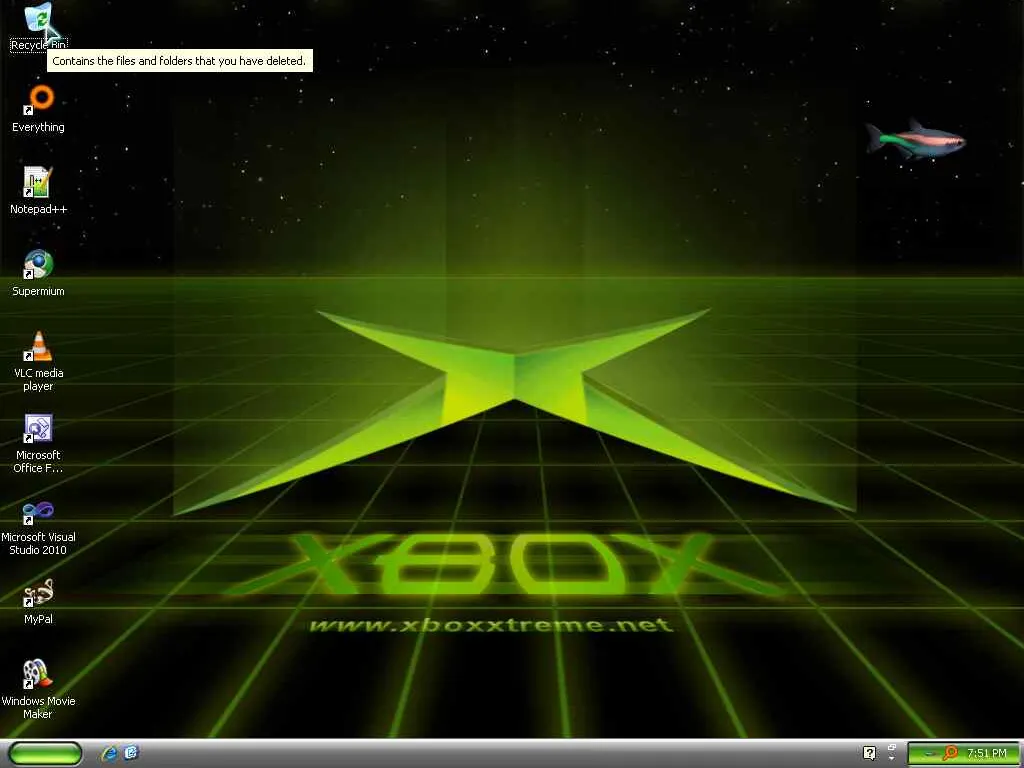The width and height of the screenshot is (1024, 768).
Task: Select the Microsoft Office F… shortcut
Action: [x=38, y=443]
